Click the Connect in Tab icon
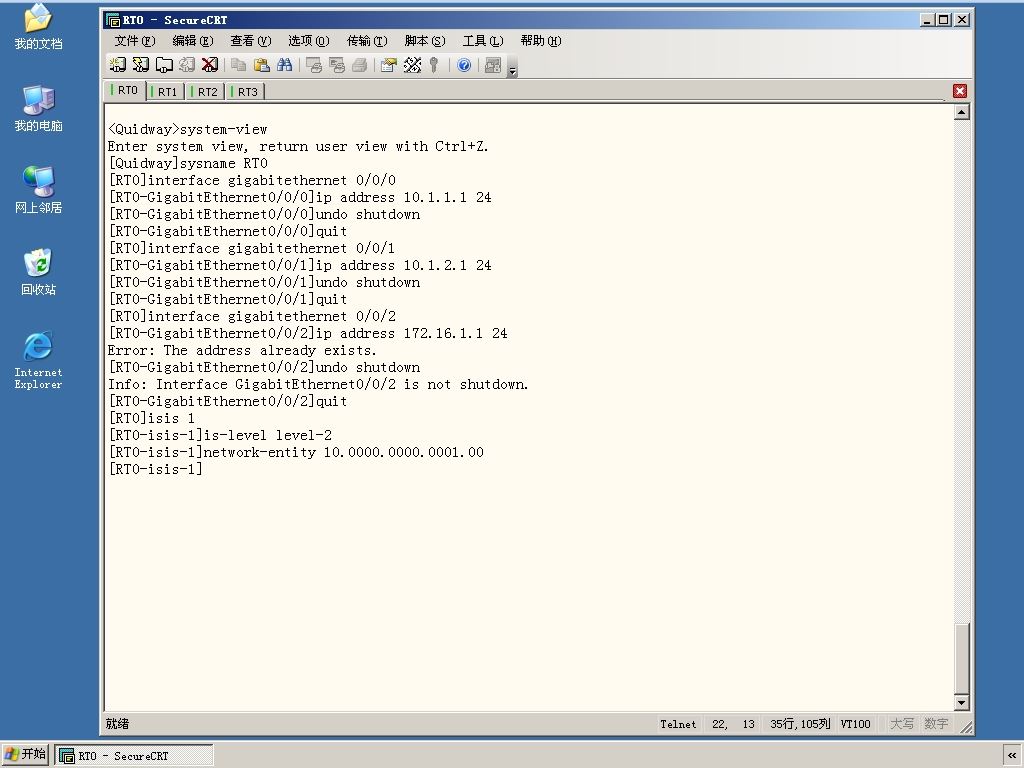 (x=164, y=65)
